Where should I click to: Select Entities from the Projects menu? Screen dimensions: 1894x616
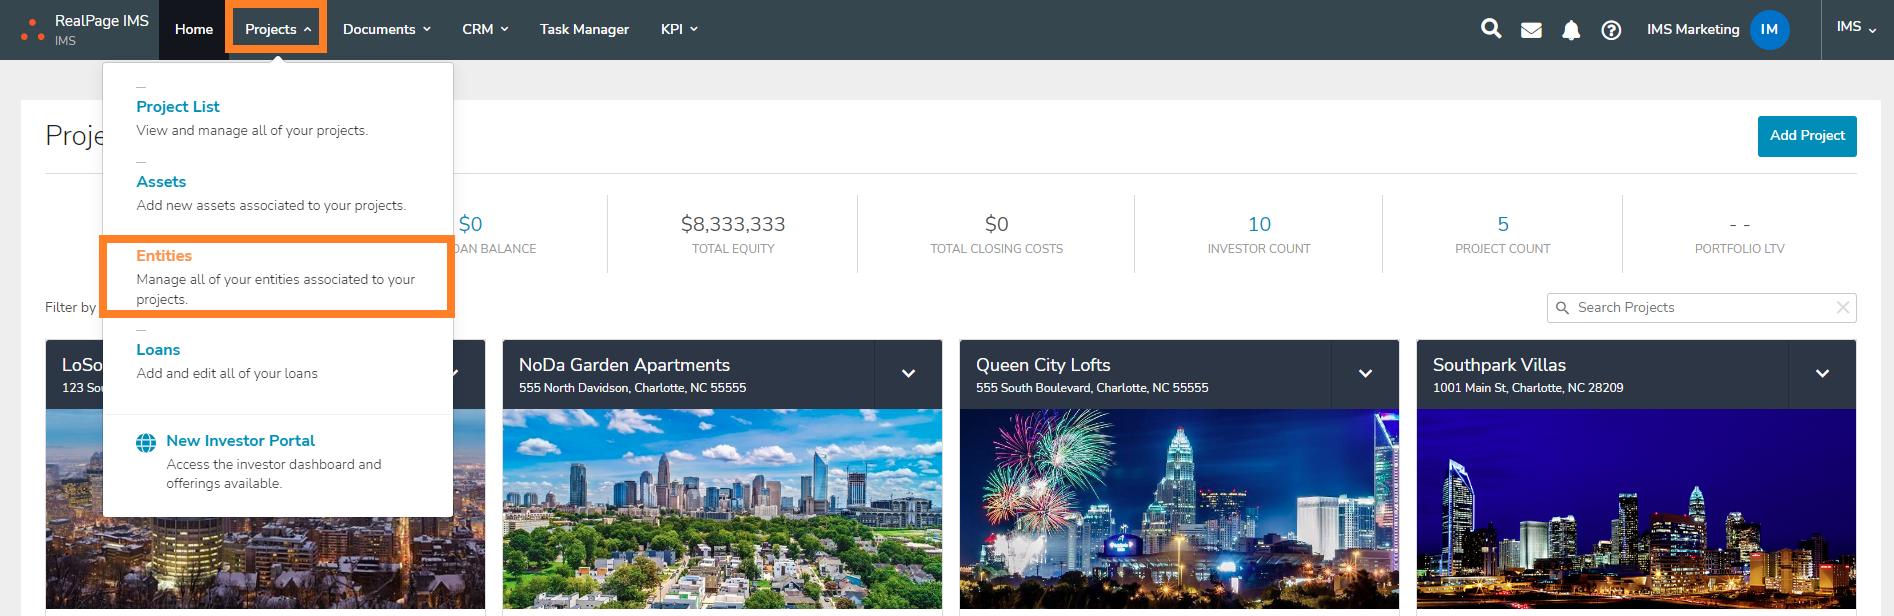(x=165, y=256)
